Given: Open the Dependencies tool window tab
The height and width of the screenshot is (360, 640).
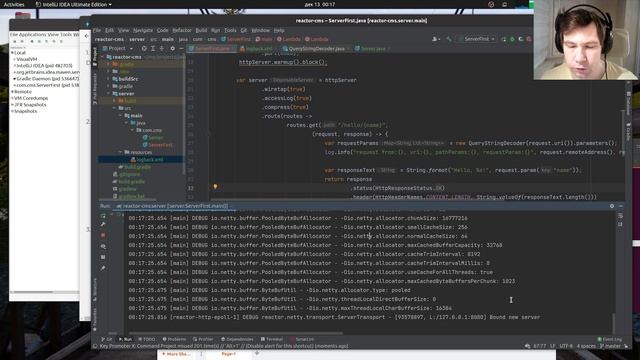Looking at the screenshot, I should [x=237, y=339].
